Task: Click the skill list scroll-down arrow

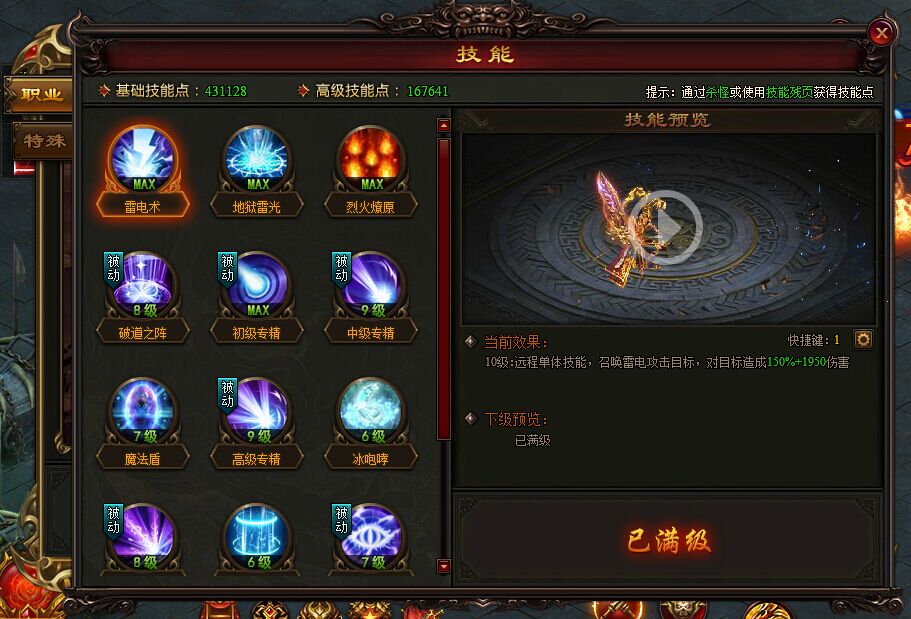Action: (443, 566)
